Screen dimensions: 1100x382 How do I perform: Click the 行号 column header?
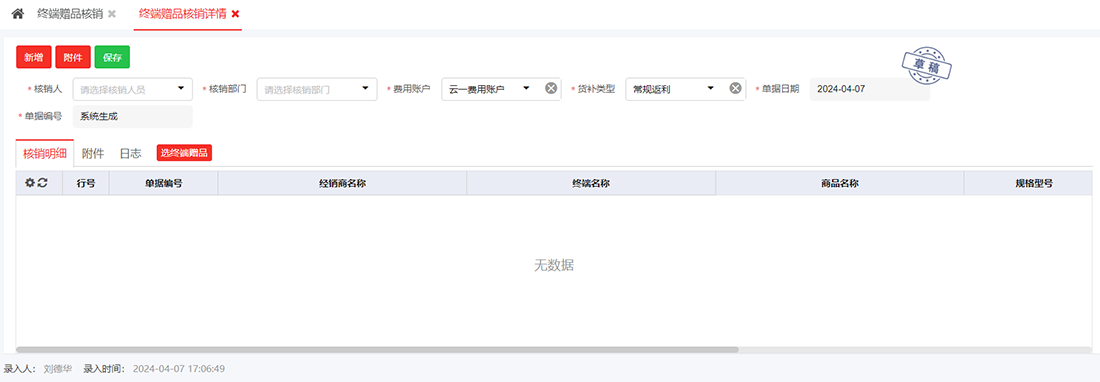[86, 183]
